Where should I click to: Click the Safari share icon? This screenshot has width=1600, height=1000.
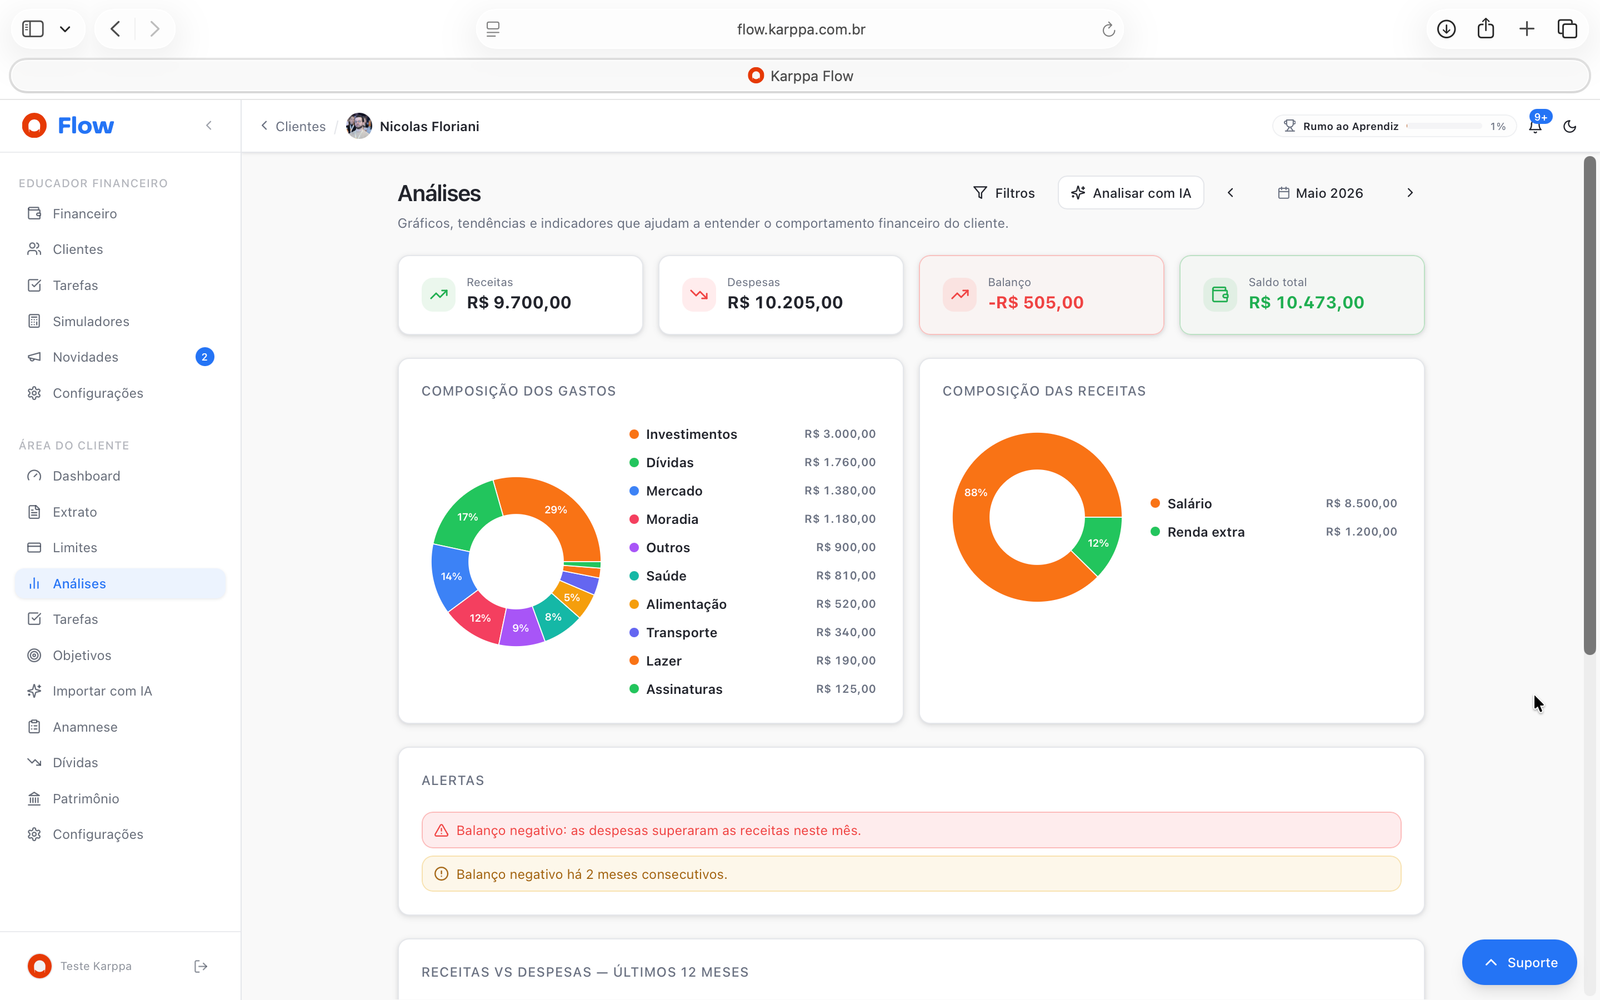(x=1486, y=28)
